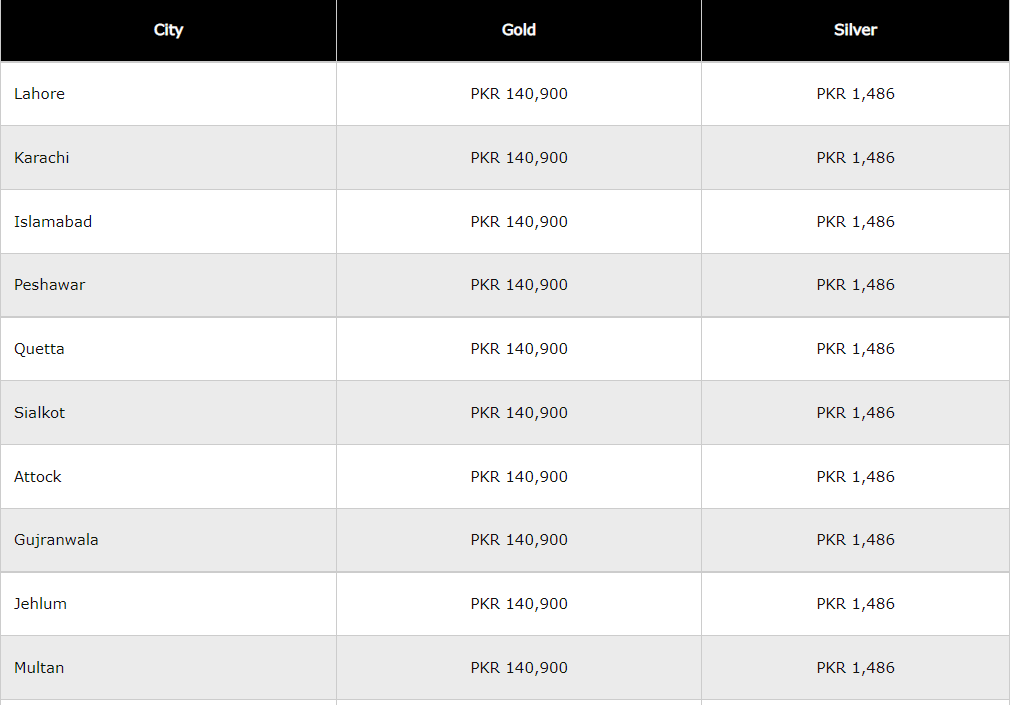1012x705 pixels.
Task: Click the Silver column header
Action: point(855,30)
